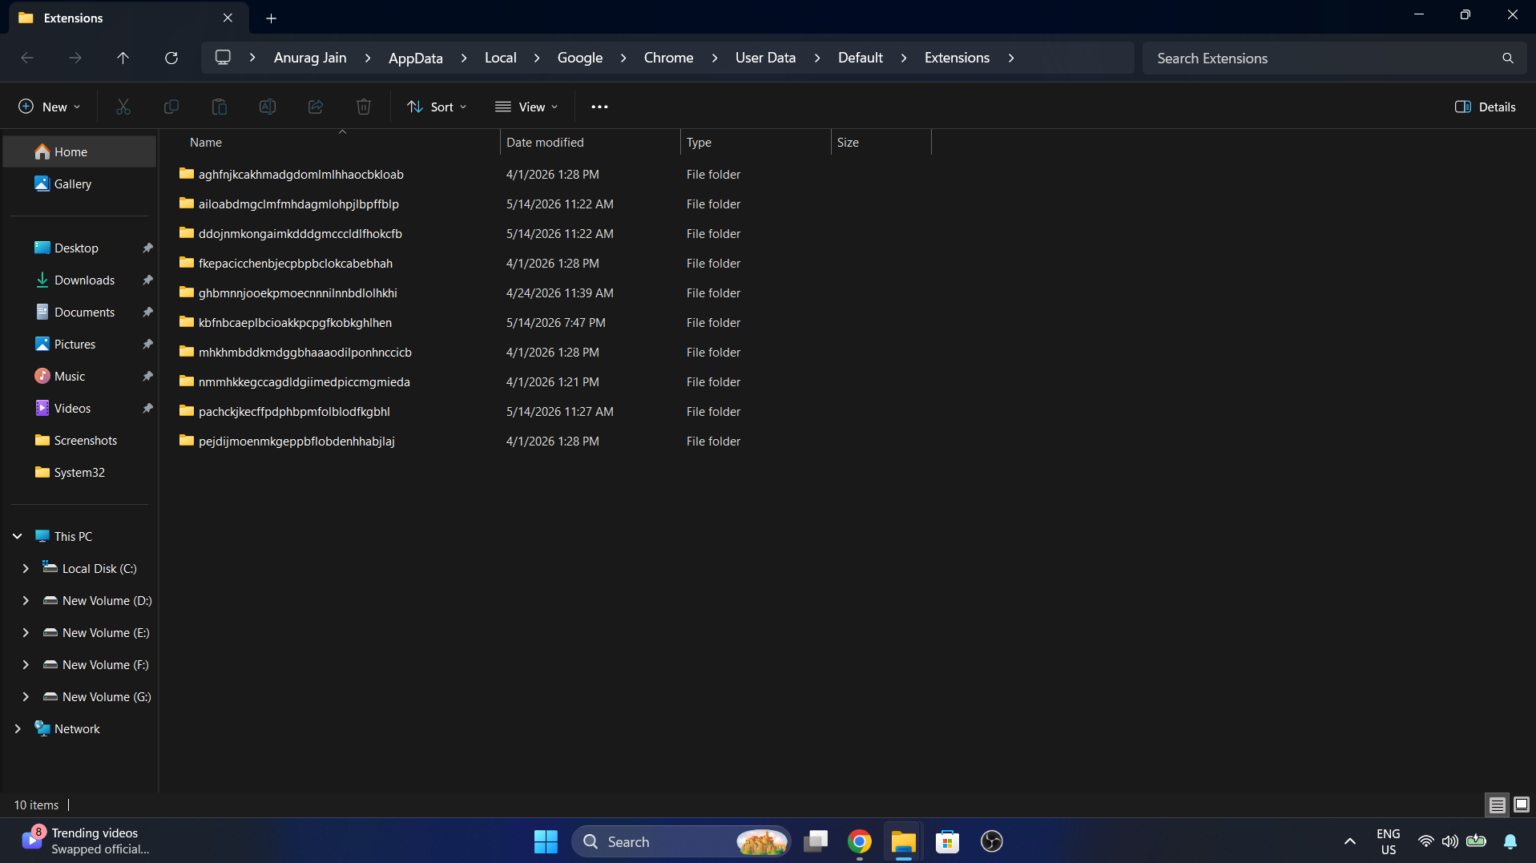Switch to large thumbnails view icon
The width and height of the screenshot is (1536, 863).
(1521, 805)
